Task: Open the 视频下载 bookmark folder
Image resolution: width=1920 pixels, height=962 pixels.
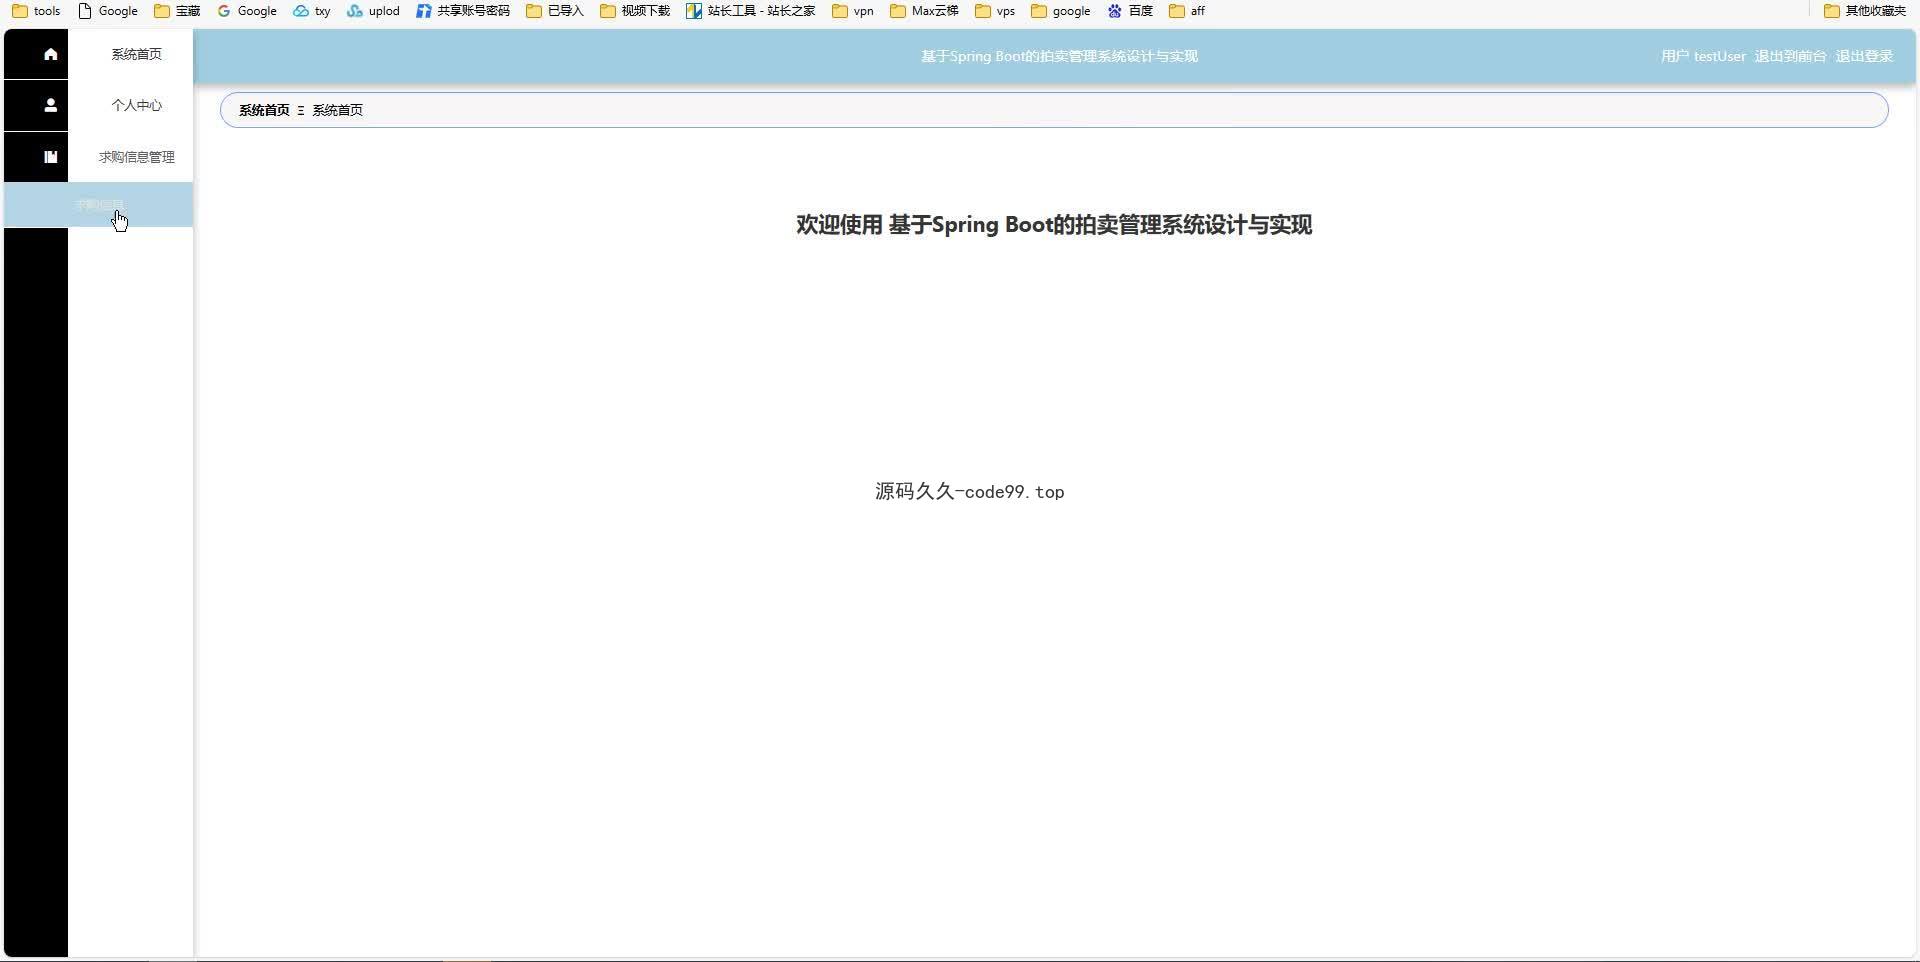Action: coord(635,11)
